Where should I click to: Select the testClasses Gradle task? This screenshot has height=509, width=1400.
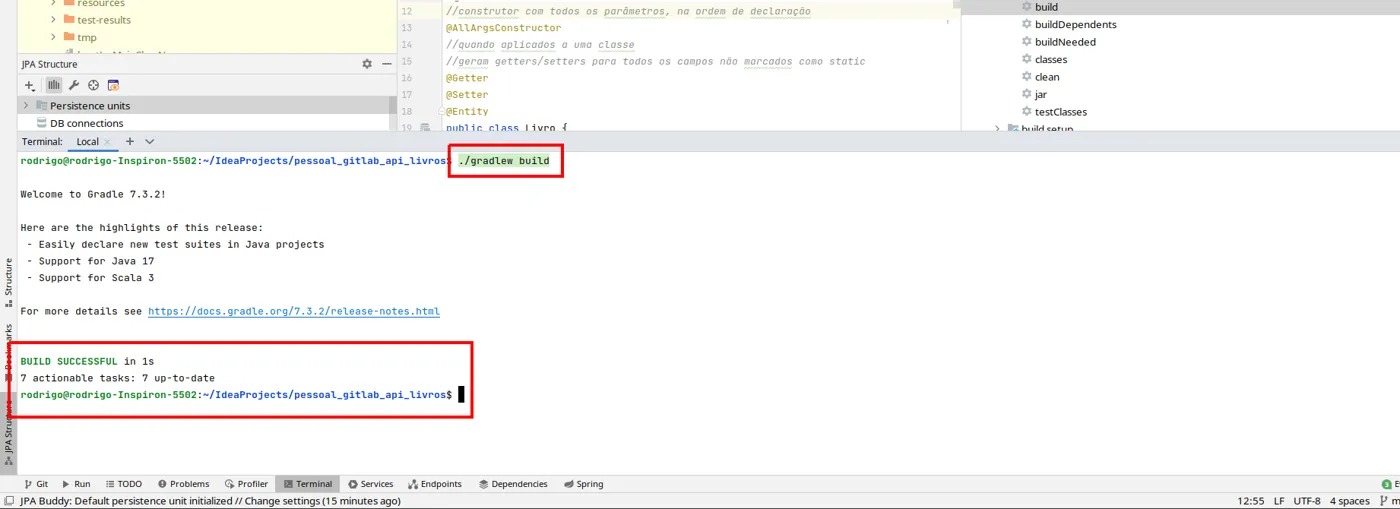tap(1061, 112)
